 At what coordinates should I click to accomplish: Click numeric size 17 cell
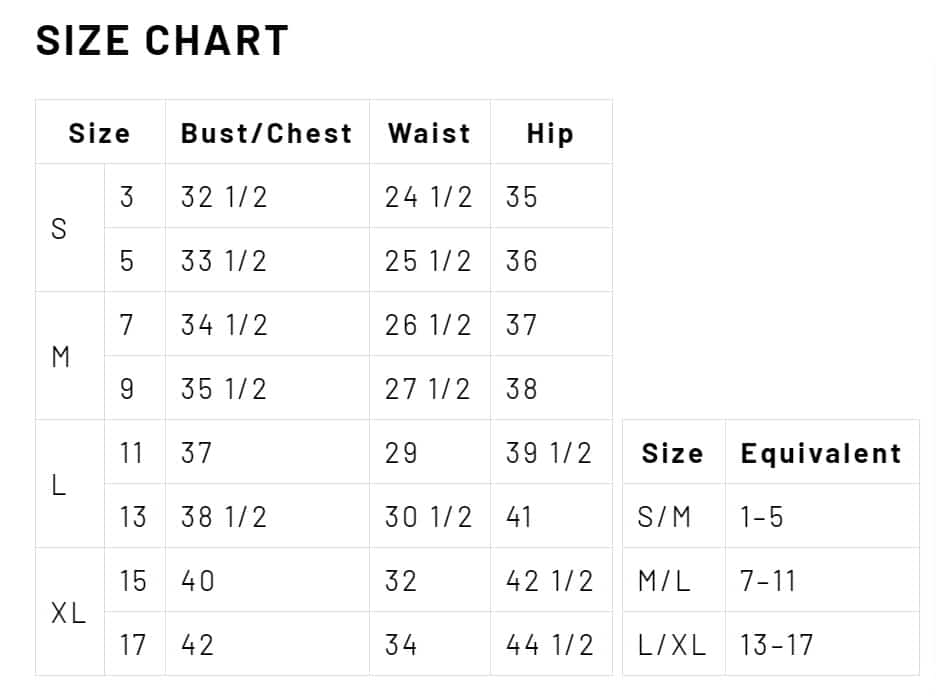(x=133, y=645)
